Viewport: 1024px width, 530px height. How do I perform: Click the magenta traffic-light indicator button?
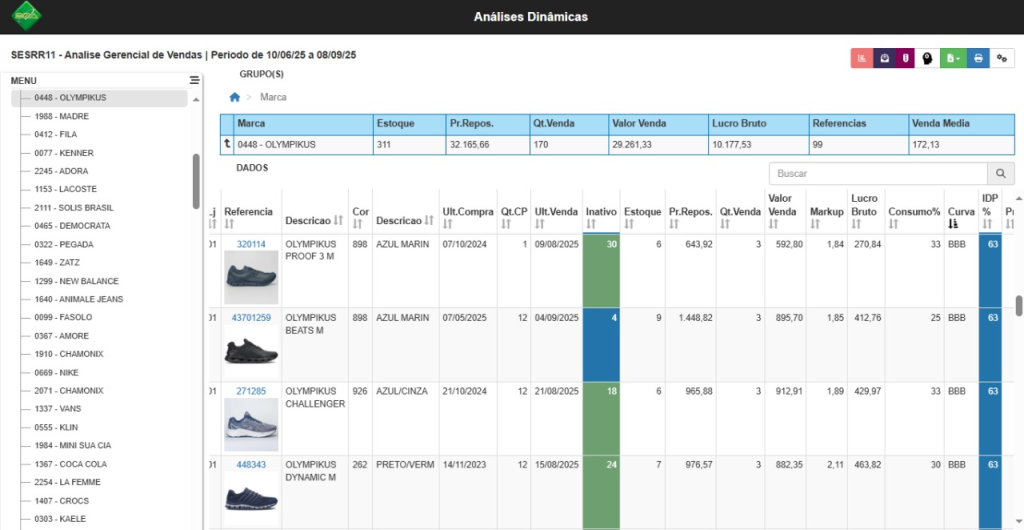click(906, 58)
